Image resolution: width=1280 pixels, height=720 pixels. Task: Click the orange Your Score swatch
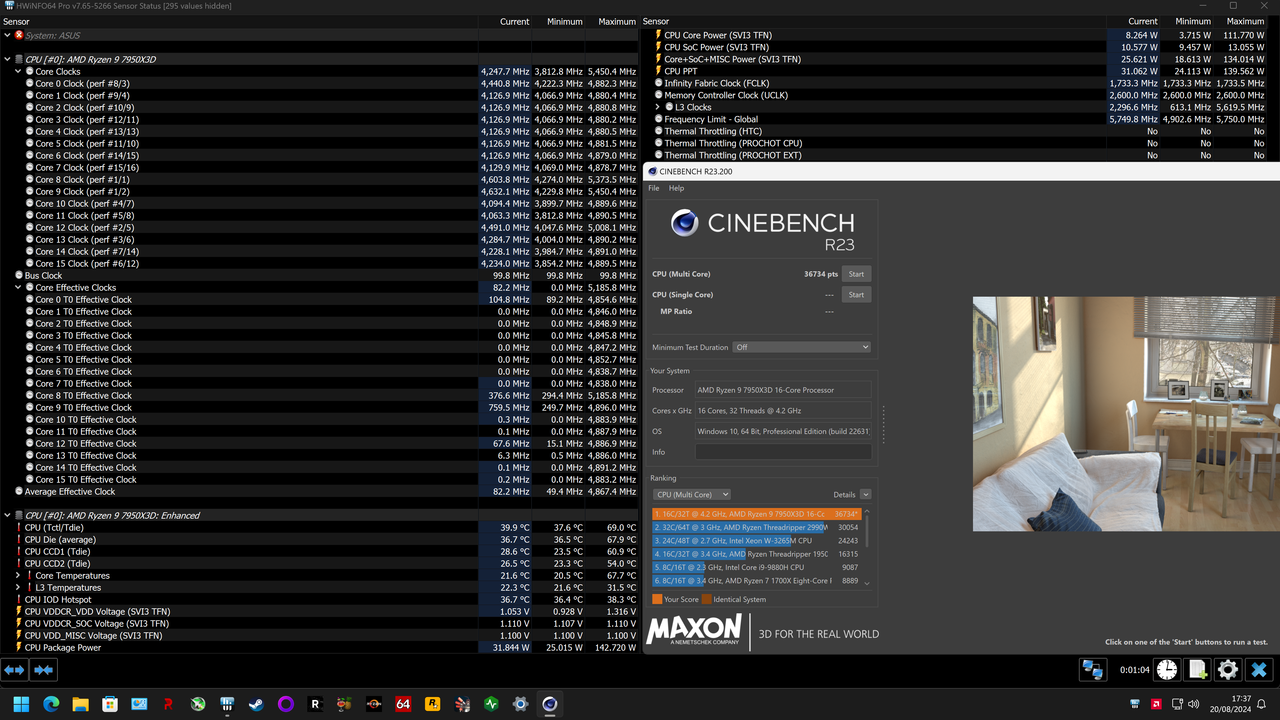coord(657,599)
